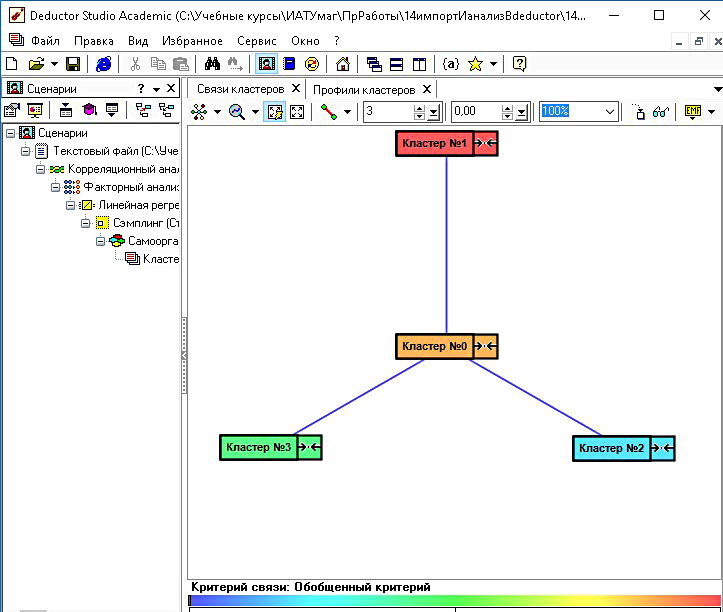Click the magnifier zoom icon

pos(237,112)
